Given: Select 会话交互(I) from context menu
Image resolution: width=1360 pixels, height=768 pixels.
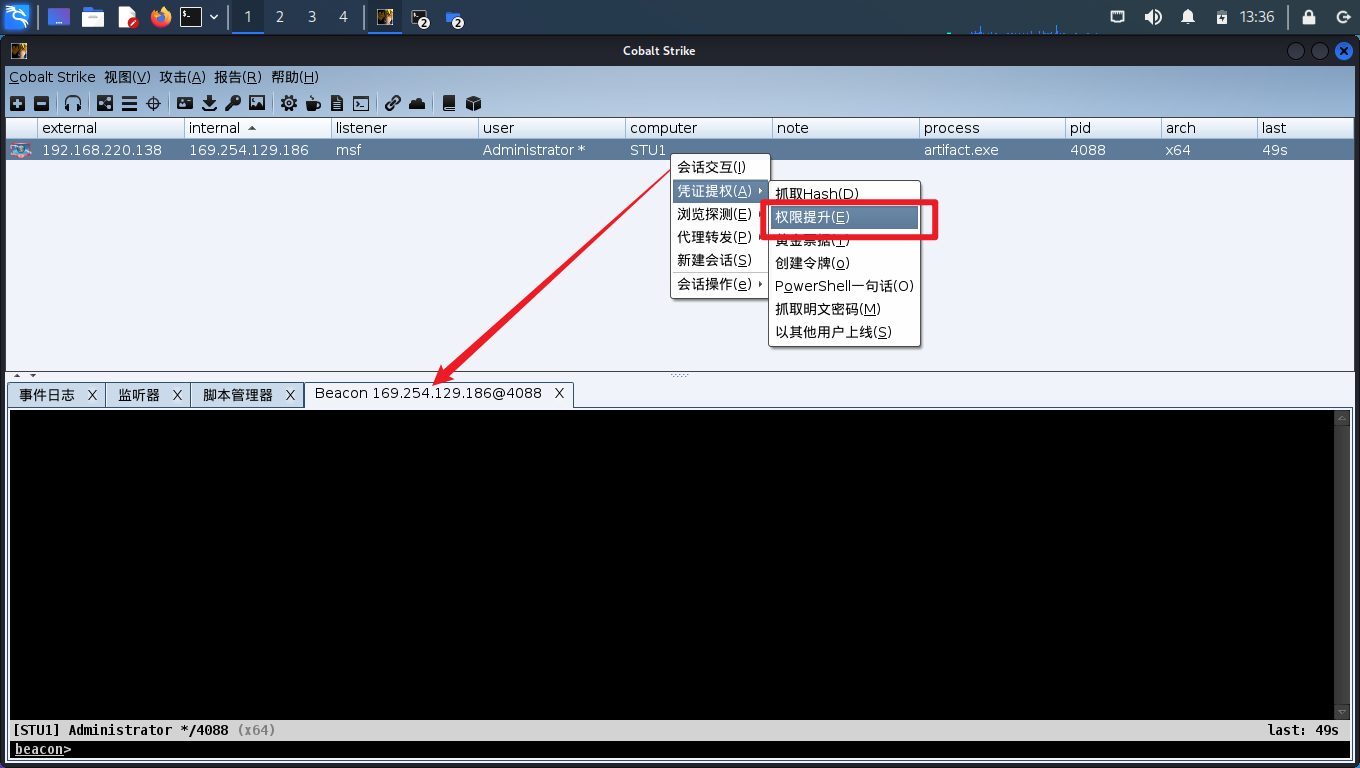Looking at the screenshot, I should [x=720, y=167].
